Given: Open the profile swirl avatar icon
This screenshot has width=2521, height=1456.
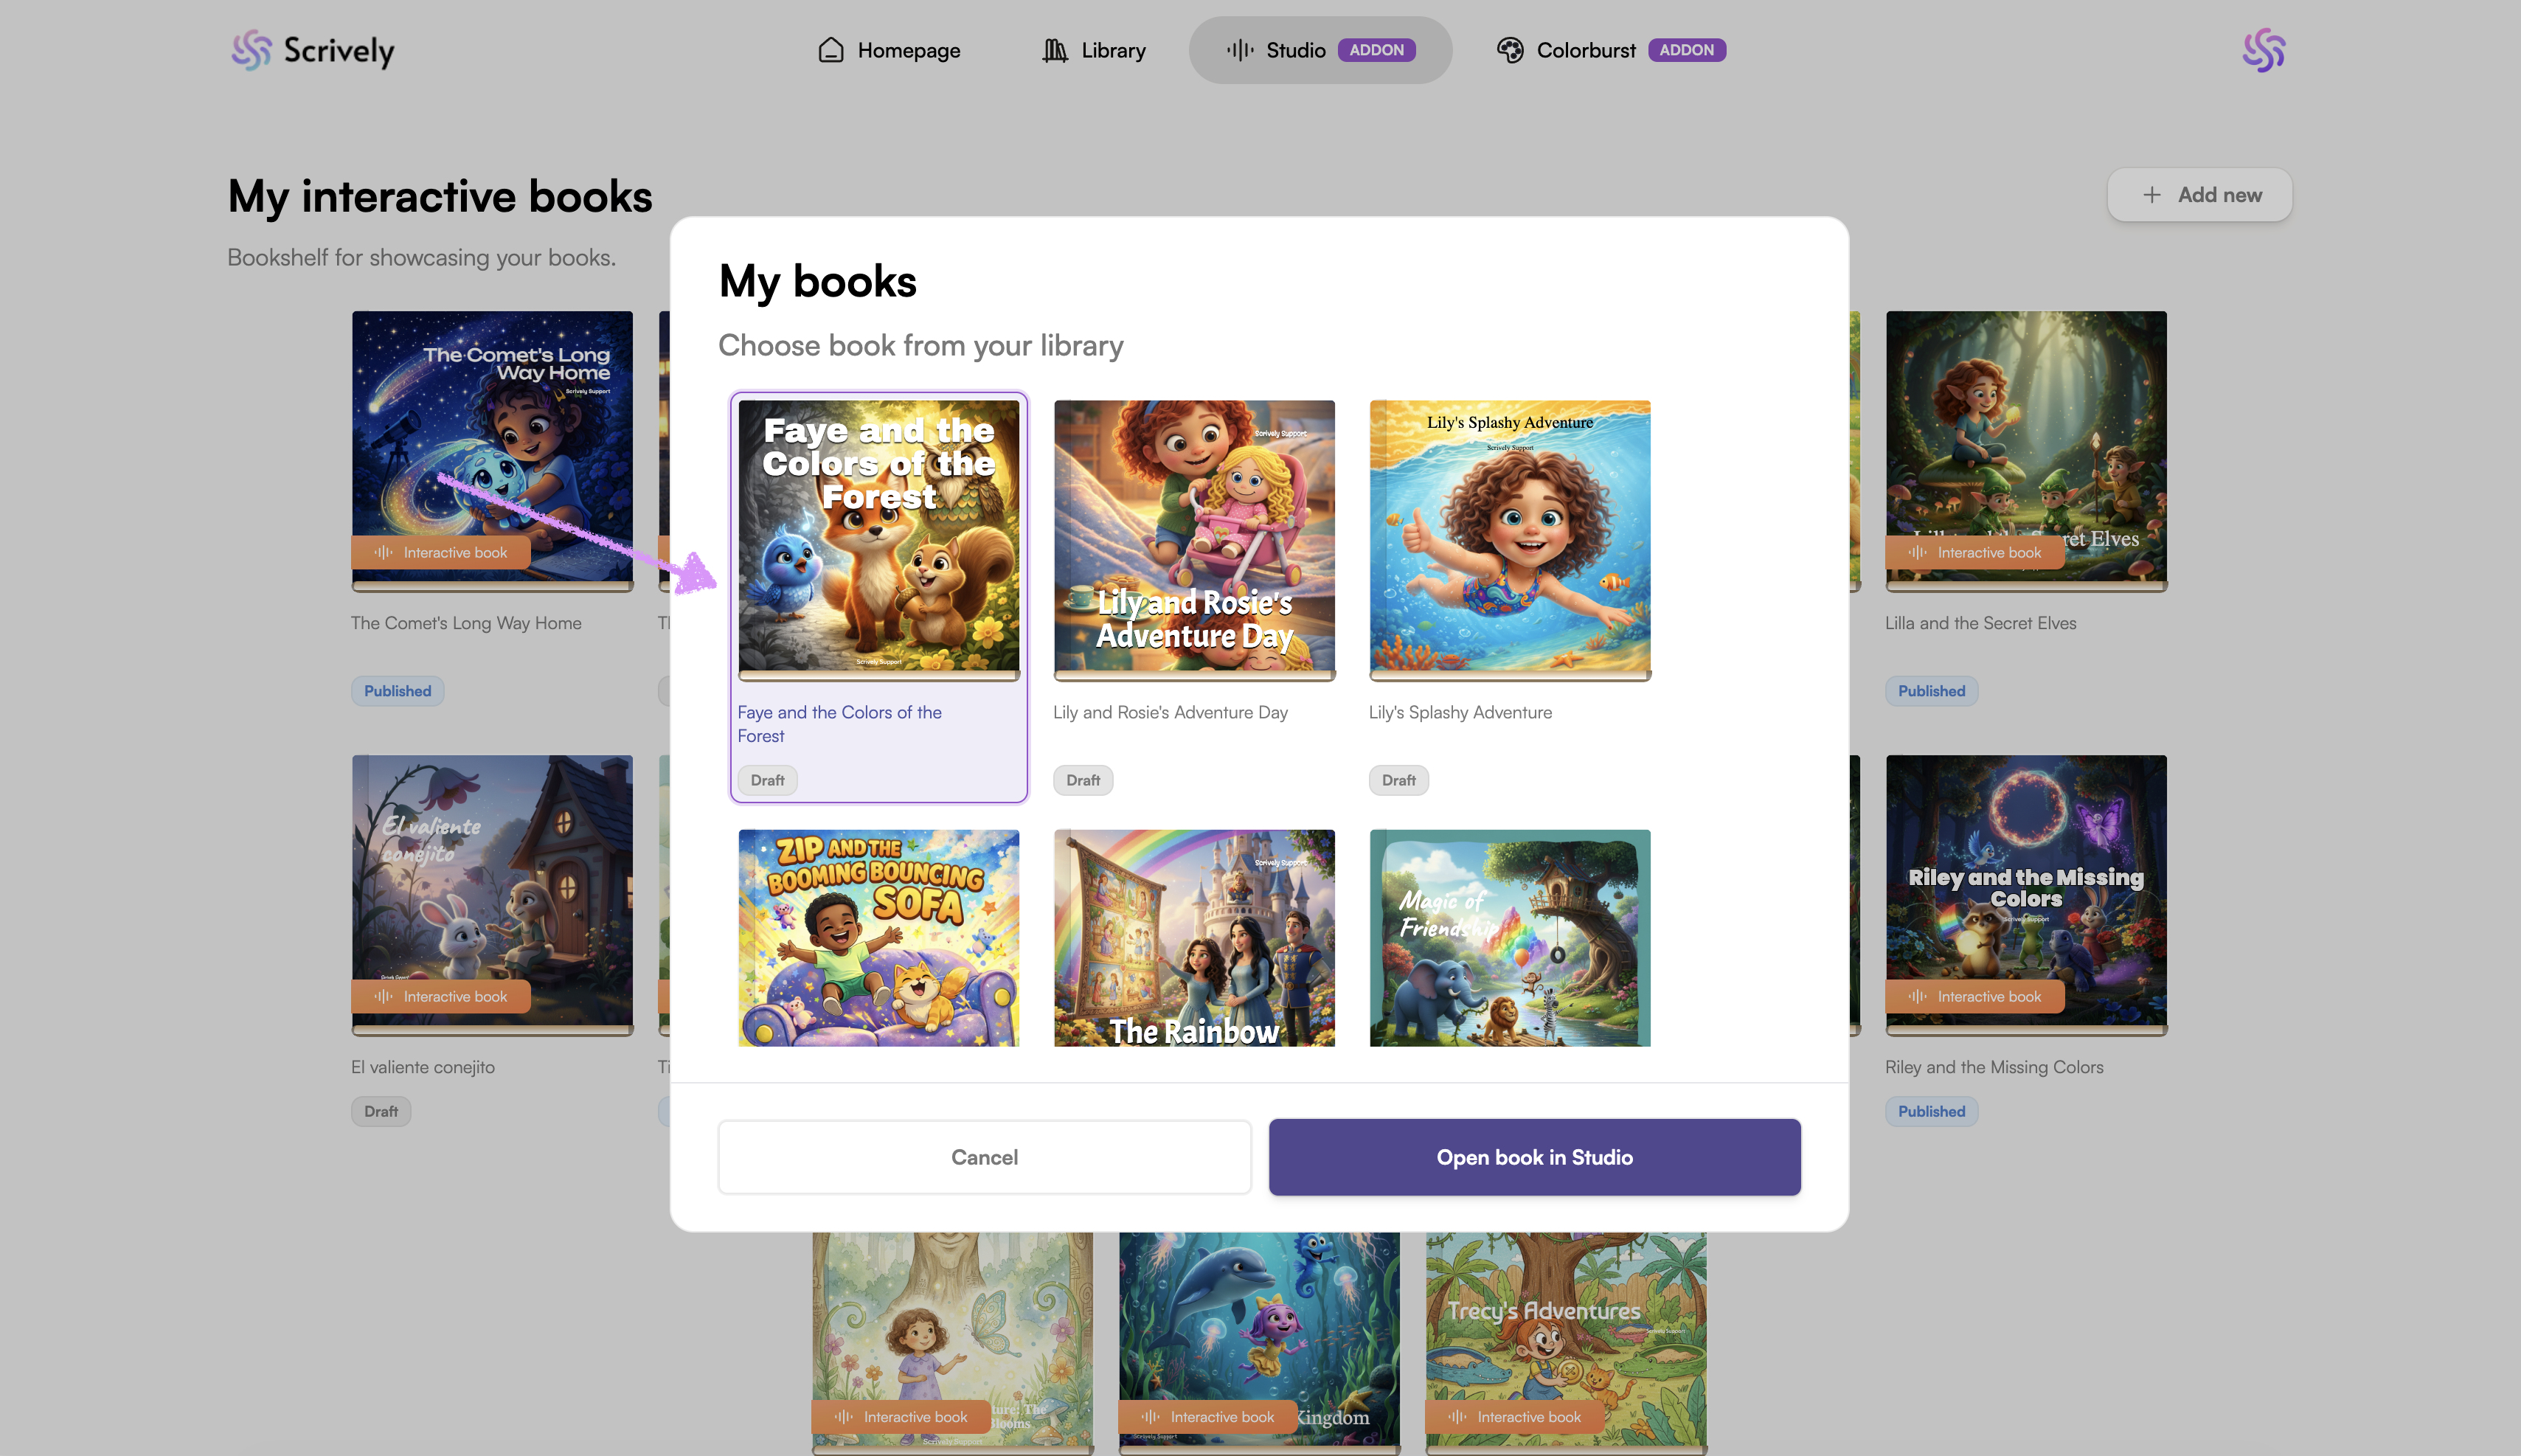Looking at the screenshot, I should click(2264, 50).
